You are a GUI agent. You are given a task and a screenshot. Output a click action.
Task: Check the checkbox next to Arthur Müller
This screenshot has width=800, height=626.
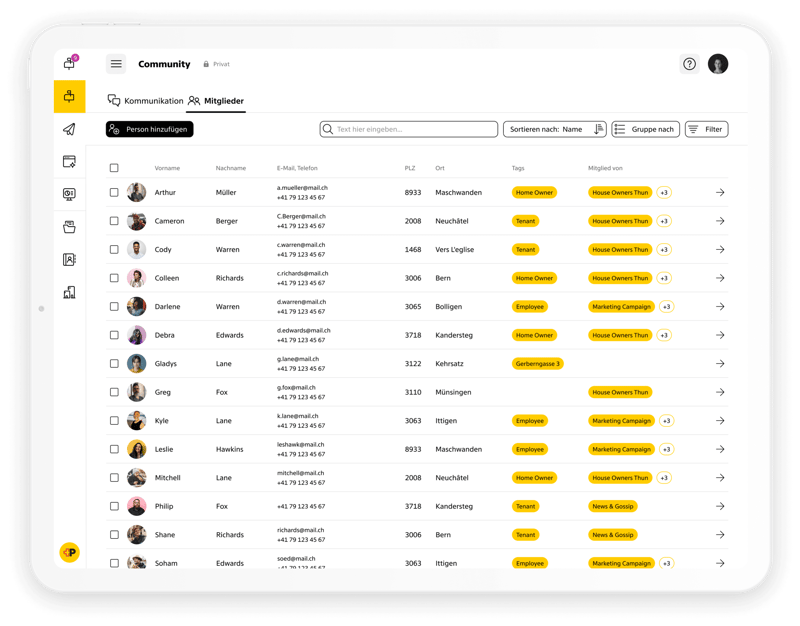pos(116,192)
